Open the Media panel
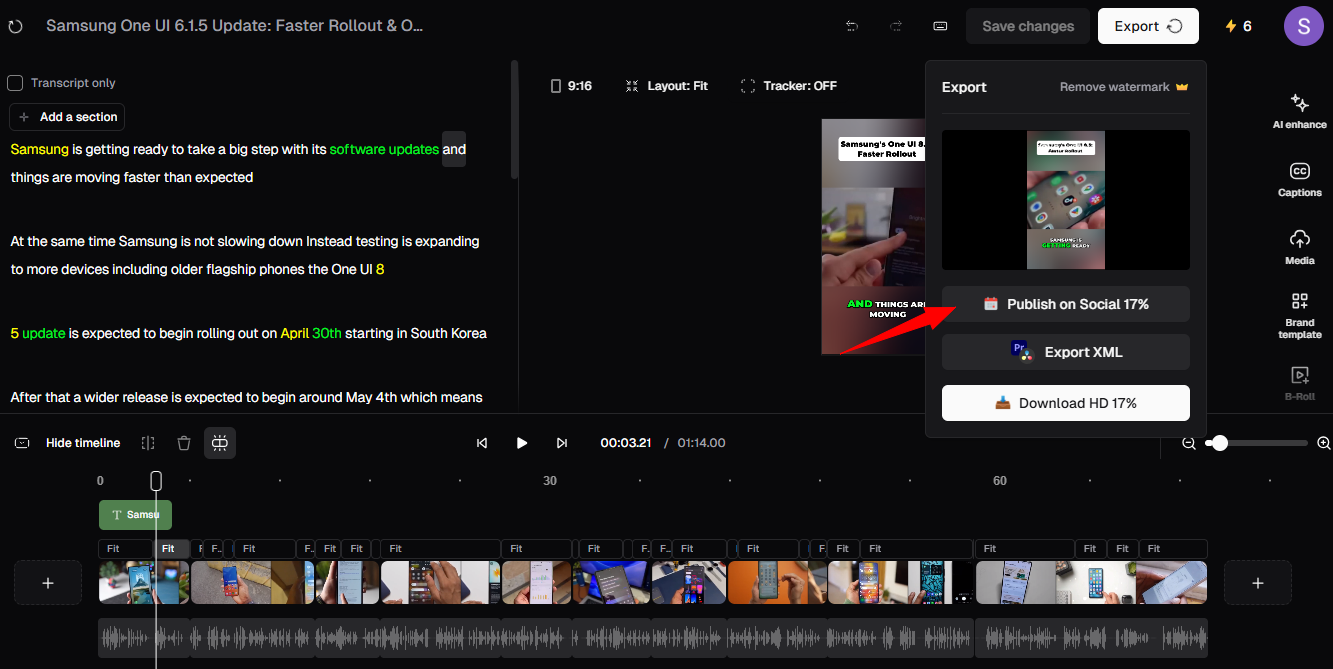The height and width of the screenshot is (669, 1333). click(x=1299, y=247)
